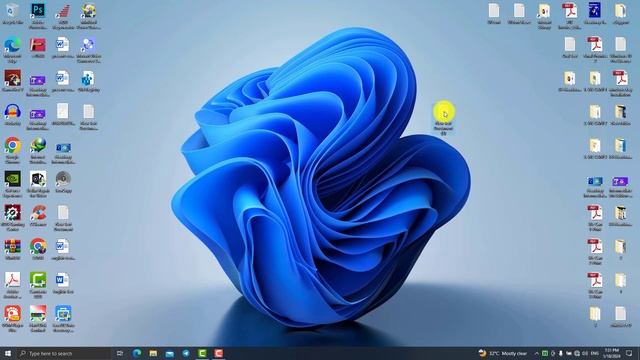The height and width of the screenshot is (360, 640).
Task: Switch to green Camtasia taskbar app
Action: coord(202,353)
